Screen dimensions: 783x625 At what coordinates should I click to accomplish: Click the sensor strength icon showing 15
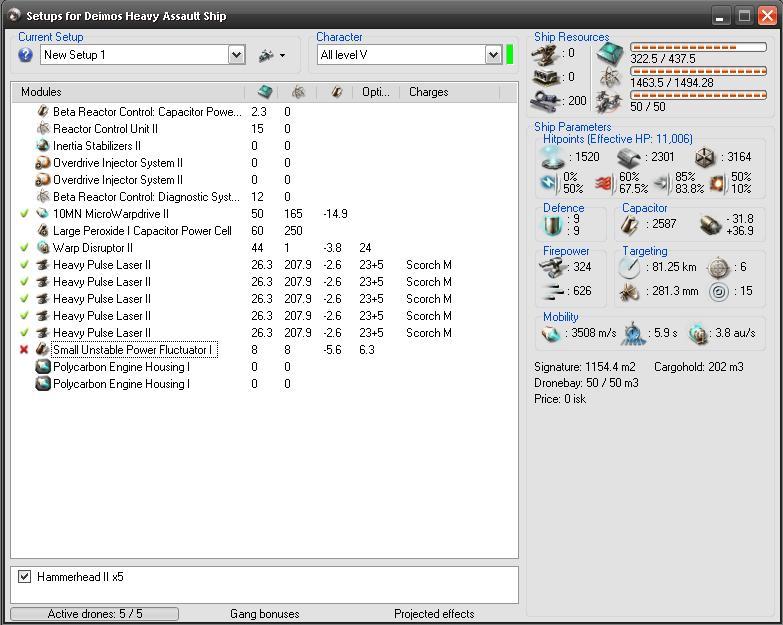(x=719, y=292)
